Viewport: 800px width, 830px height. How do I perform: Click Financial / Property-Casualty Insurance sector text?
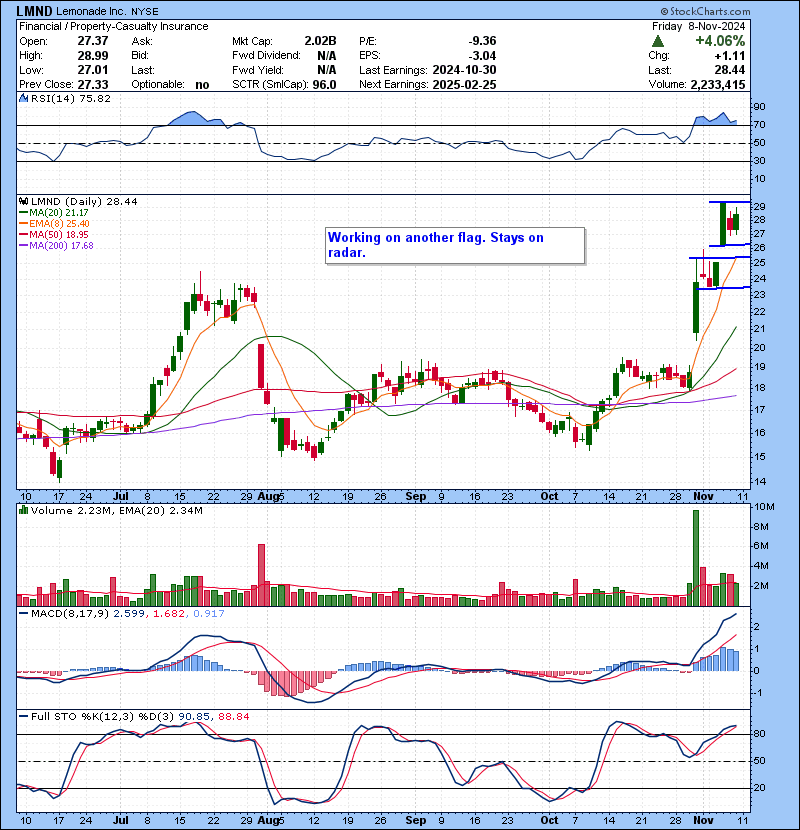point(114,26)
